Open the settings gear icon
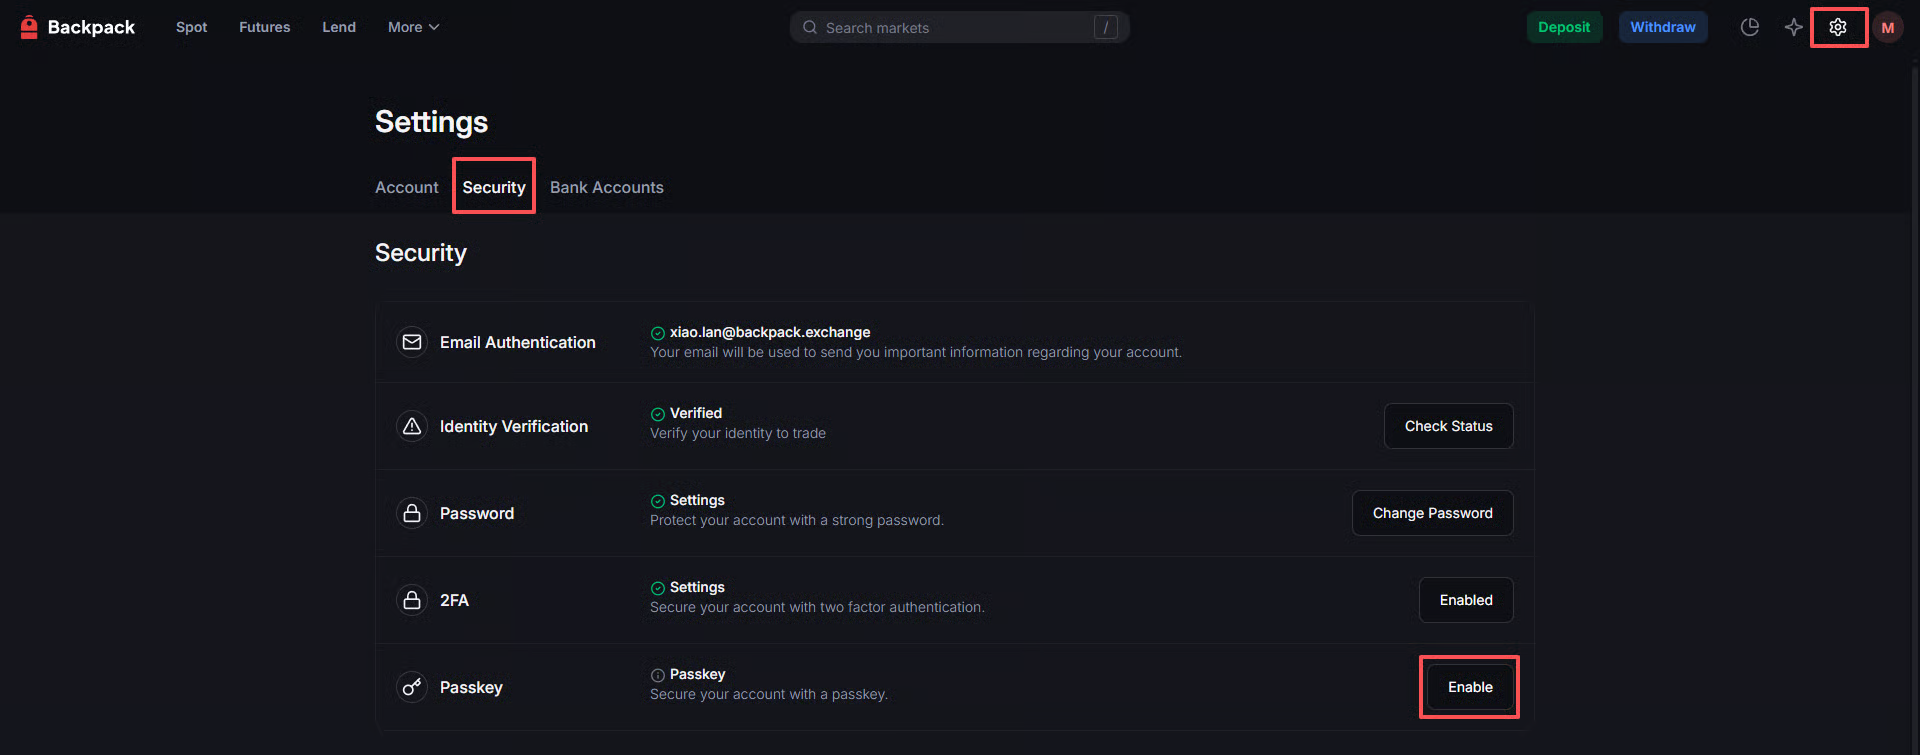This screenshot has width=1920, height=755. pyautogui.click(x=1838, y=27)
